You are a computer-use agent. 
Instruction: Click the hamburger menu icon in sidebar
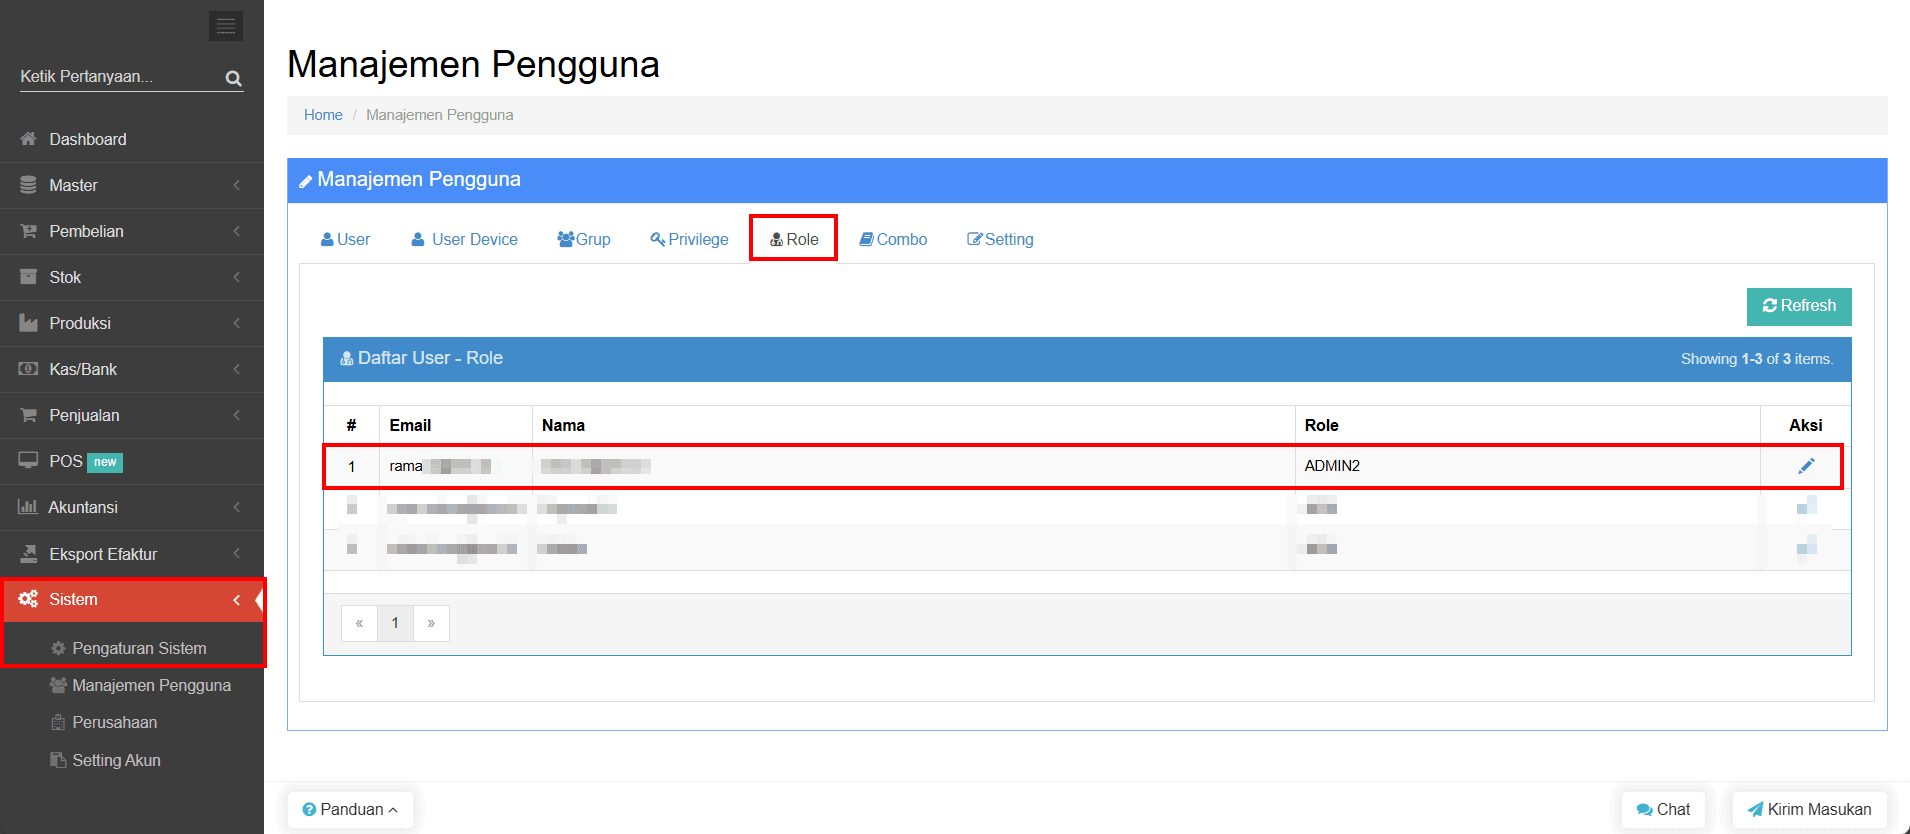pyautogui.click(x=226, y=26)
